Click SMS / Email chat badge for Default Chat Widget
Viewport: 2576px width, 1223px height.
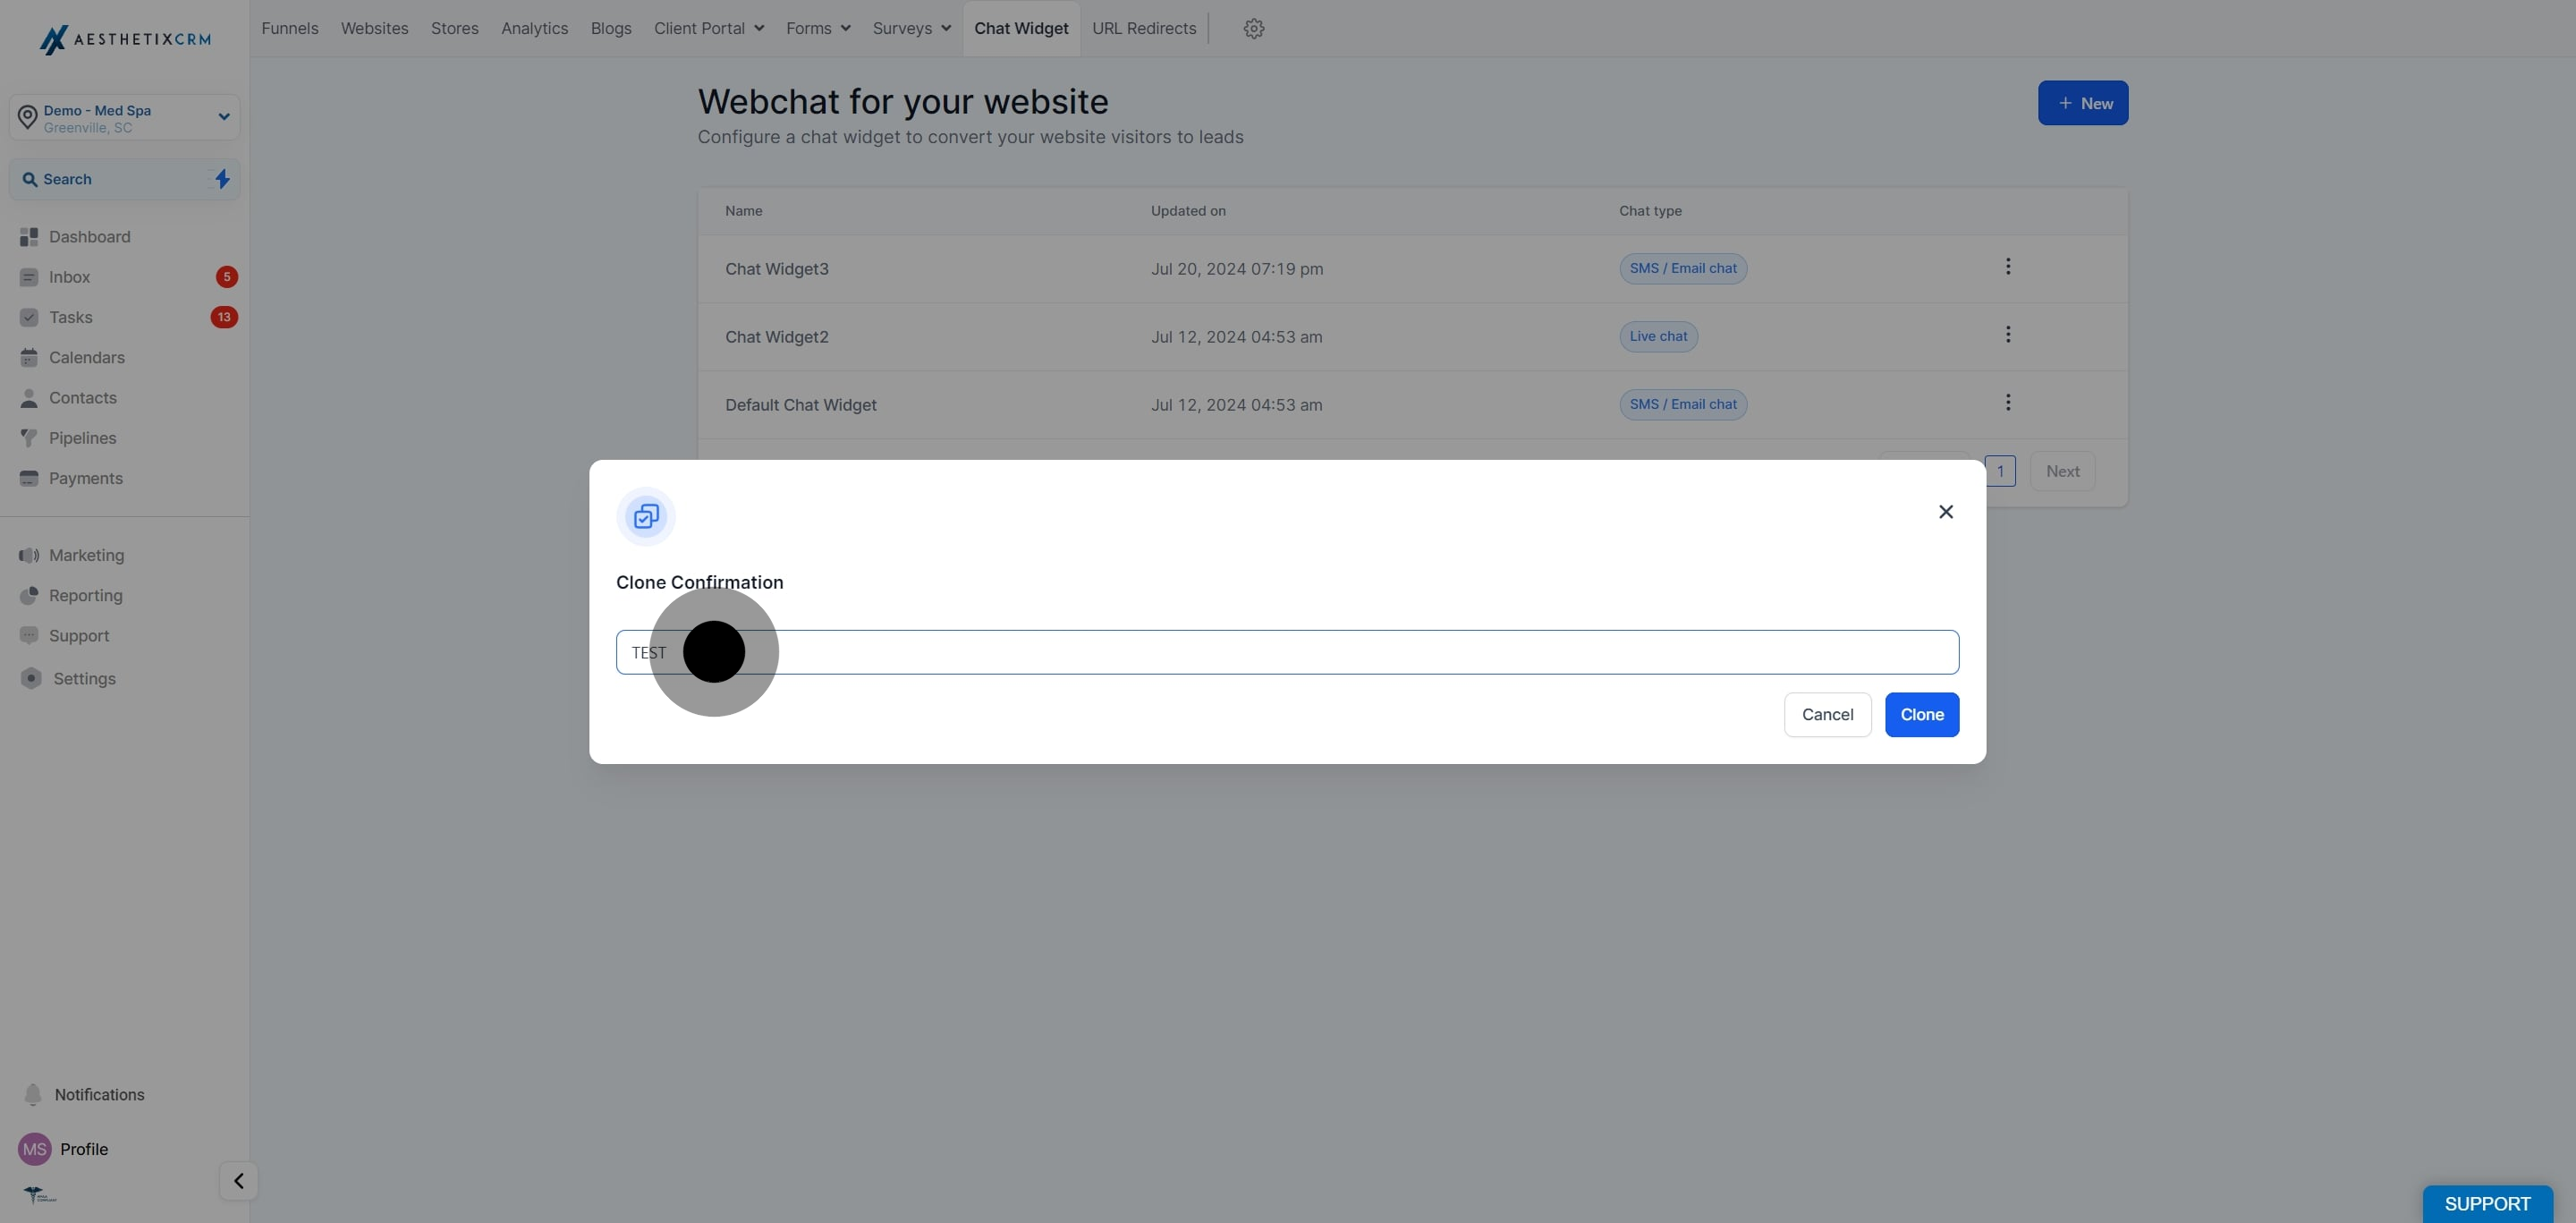pos(1683,405)
